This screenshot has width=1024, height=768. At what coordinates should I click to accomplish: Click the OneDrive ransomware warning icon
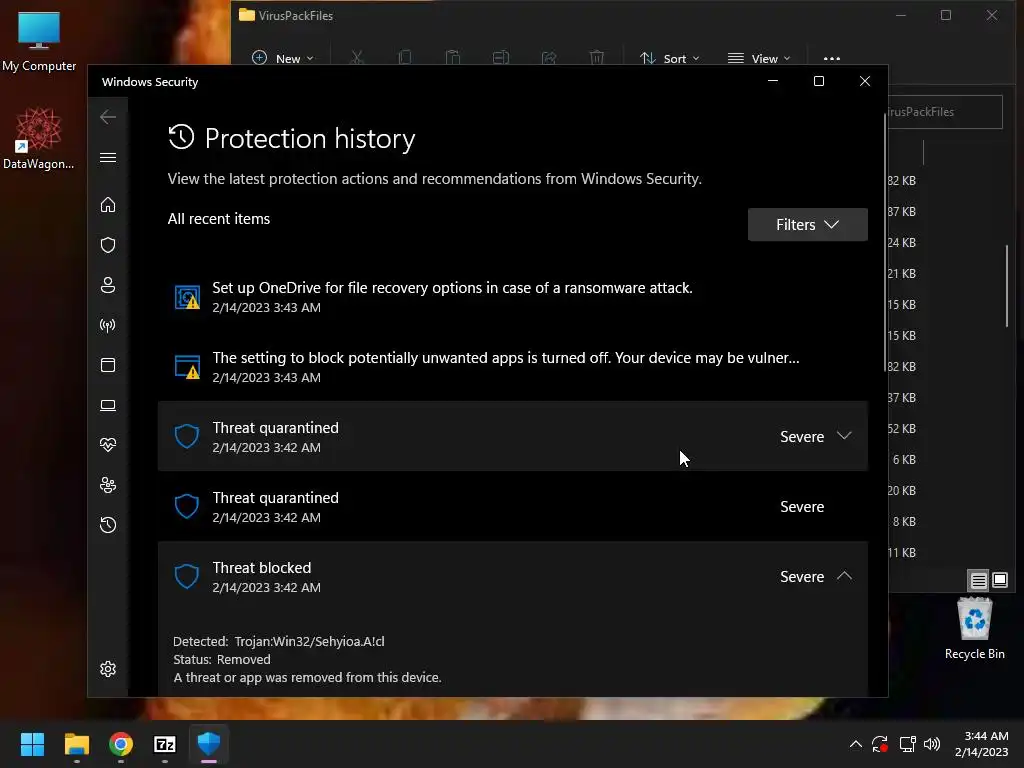coord(187,297)
